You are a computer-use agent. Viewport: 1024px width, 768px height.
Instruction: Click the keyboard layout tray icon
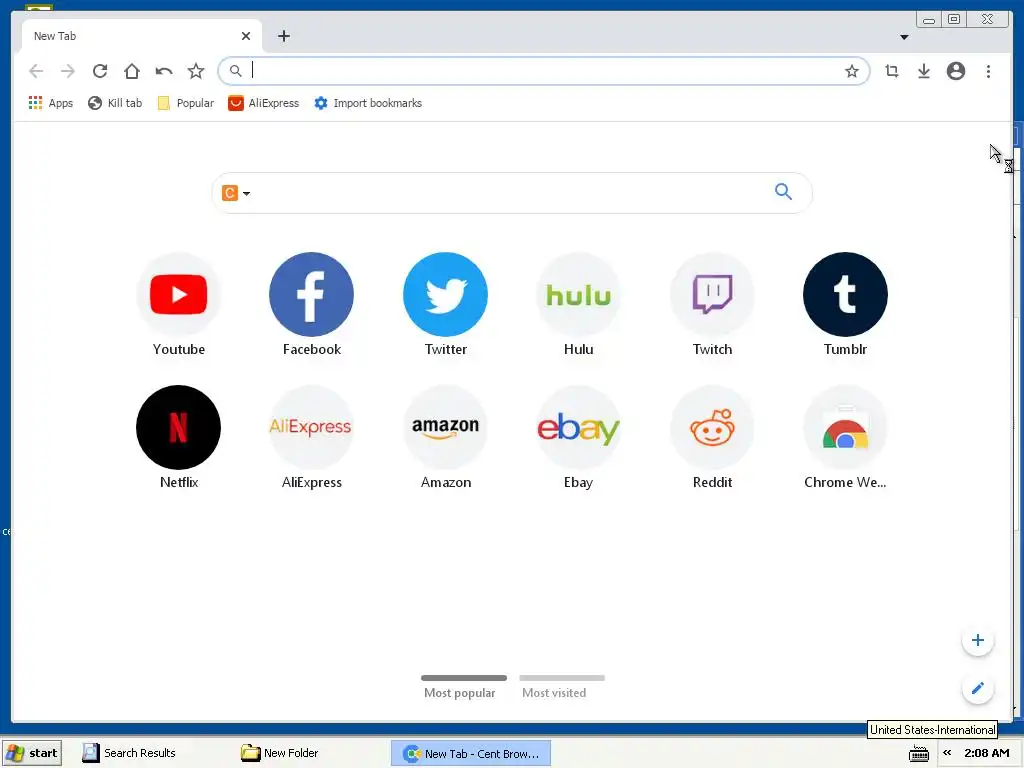[x=919, y=754]
